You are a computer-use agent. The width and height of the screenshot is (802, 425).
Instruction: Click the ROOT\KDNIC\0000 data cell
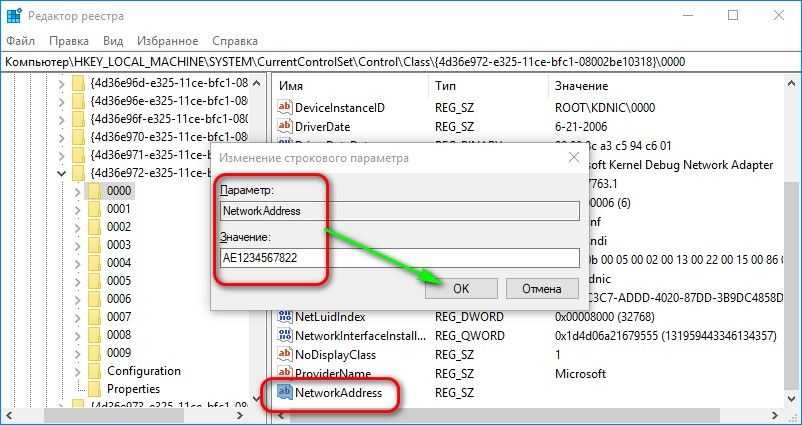tap(605, 108)
